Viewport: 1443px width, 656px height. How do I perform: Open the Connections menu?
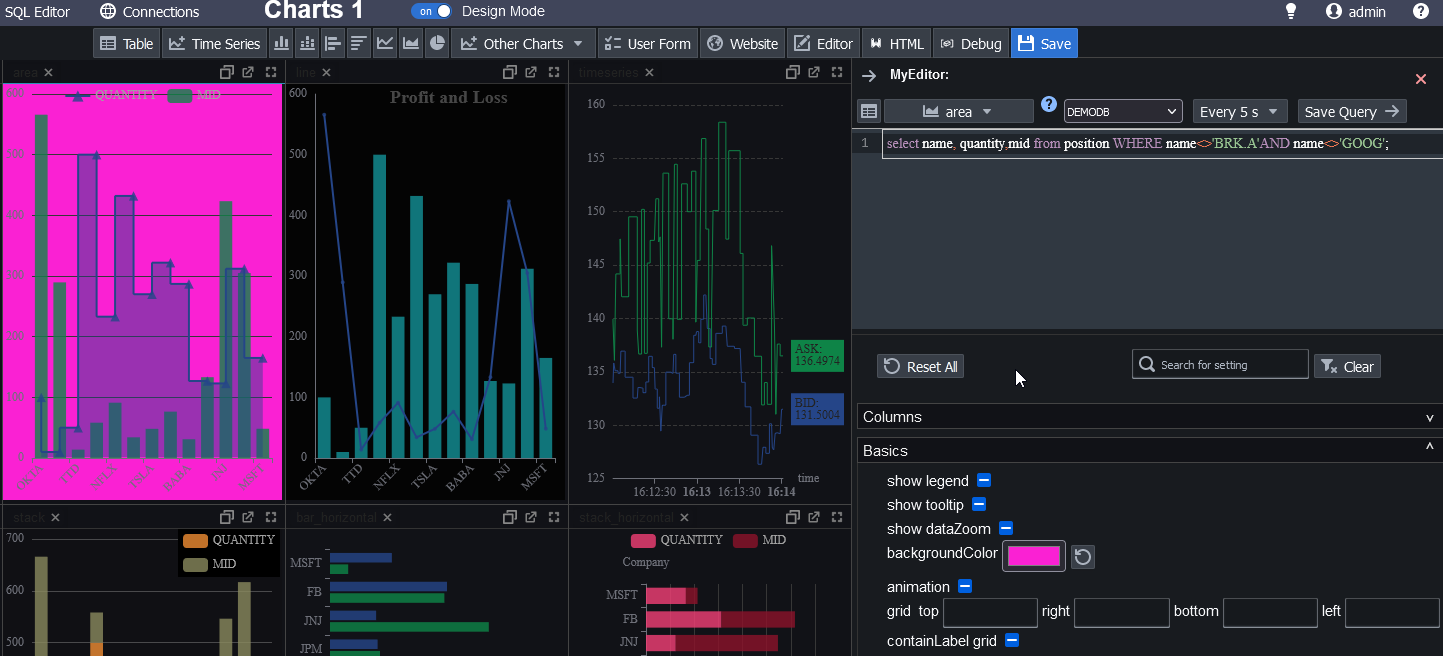(150, 12)
